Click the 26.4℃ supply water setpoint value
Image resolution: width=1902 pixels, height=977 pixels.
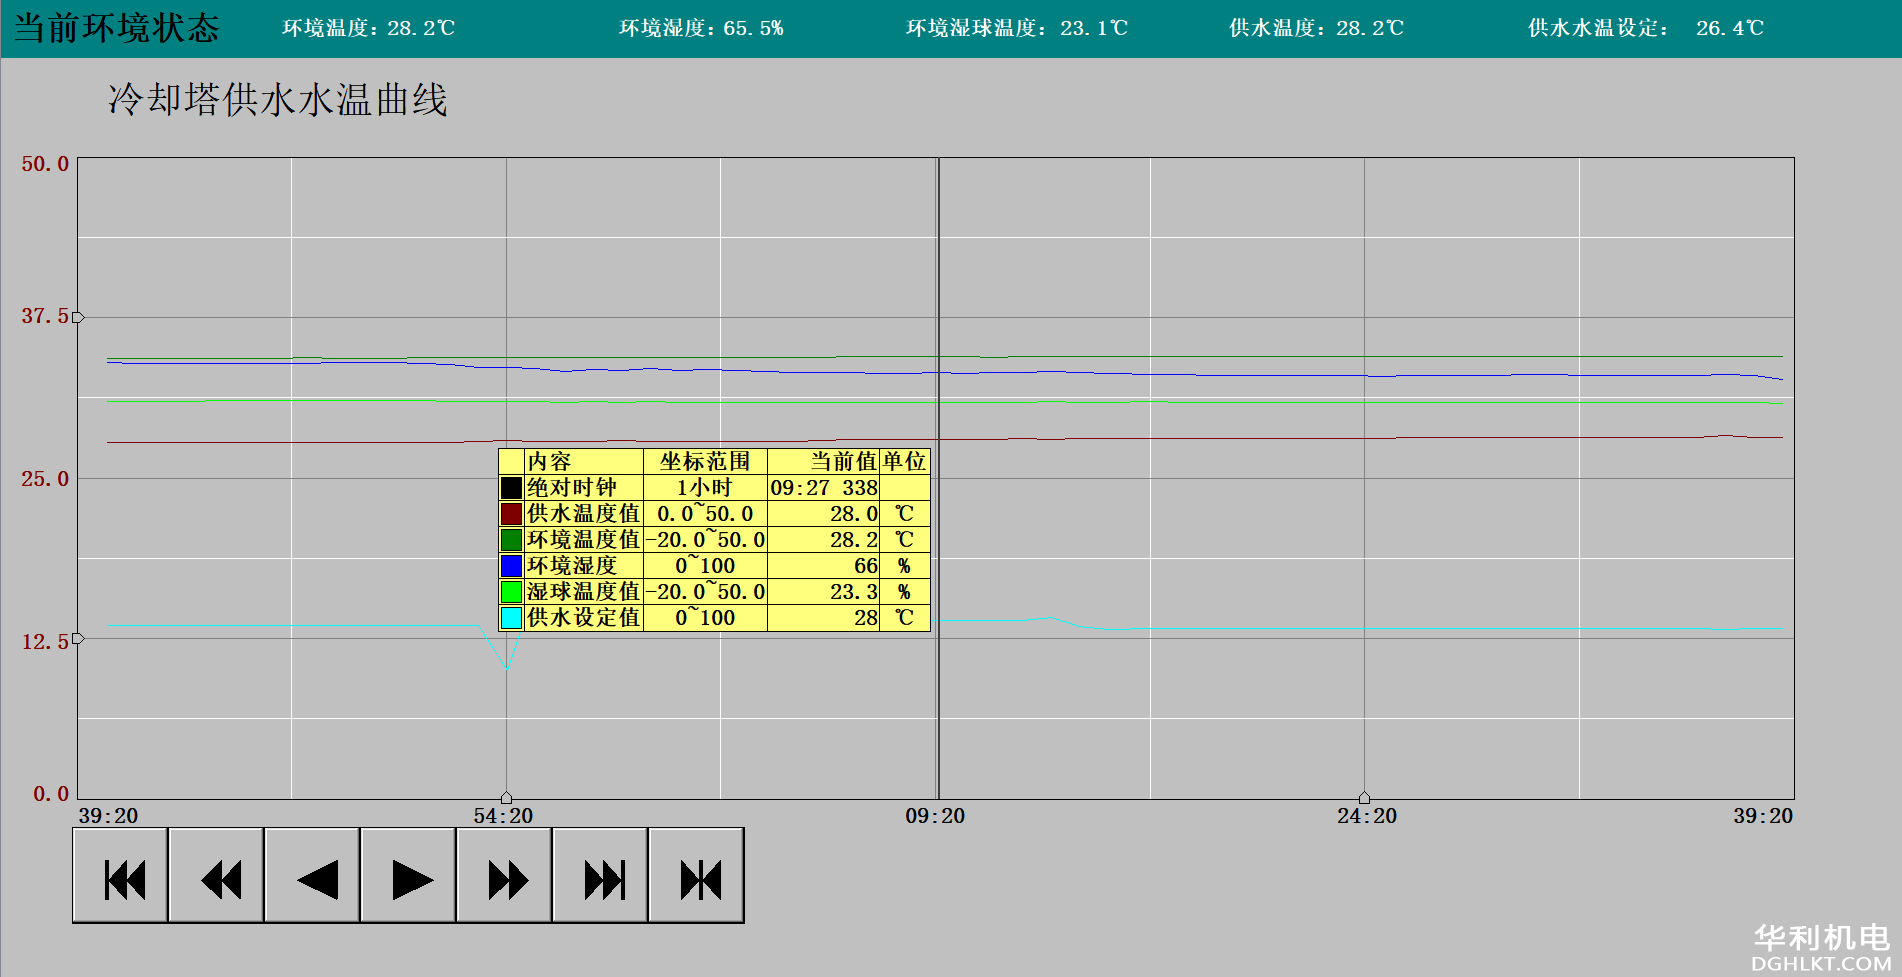tap(1729, 28)
